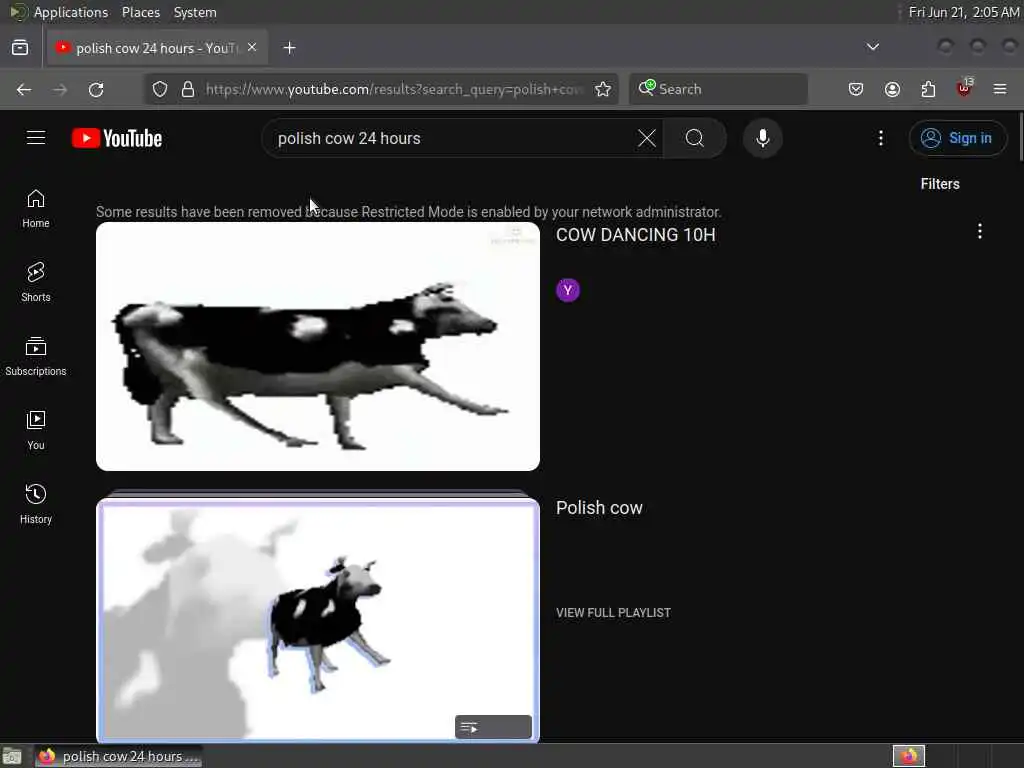Open the You section
This screenshot has height=768, width=1024.
[36, 430]
